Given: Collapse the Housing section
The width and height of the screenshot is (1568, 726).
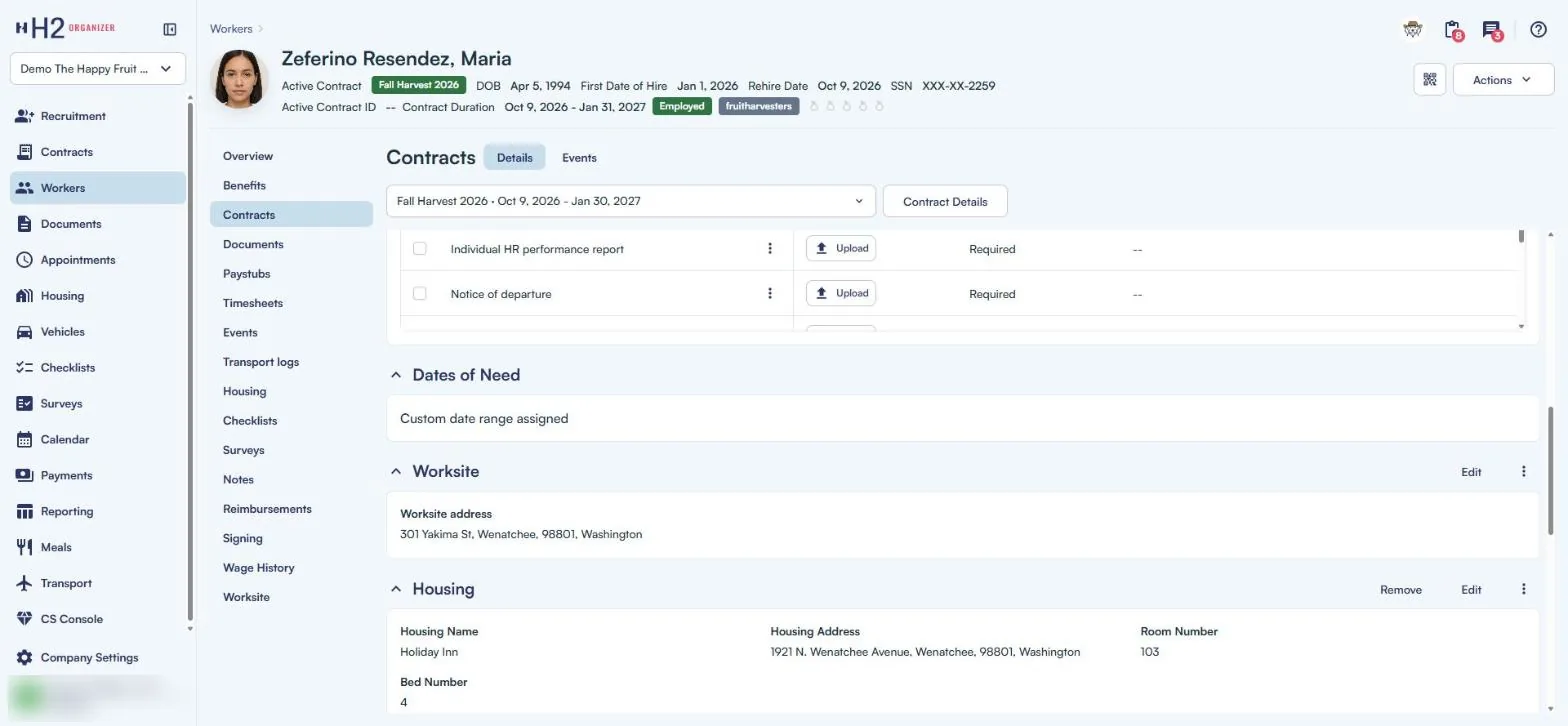Looking at the screenshot, I should point(396,589).
